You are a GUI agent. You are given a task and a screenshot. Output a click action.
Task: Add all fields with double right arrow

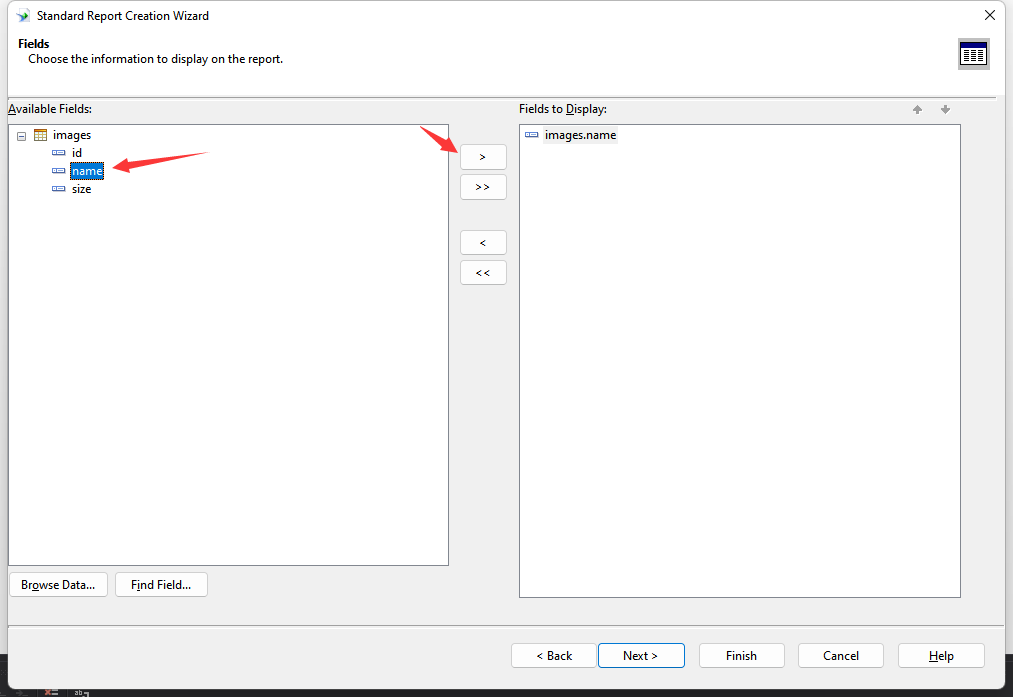[x=483, y=187]
